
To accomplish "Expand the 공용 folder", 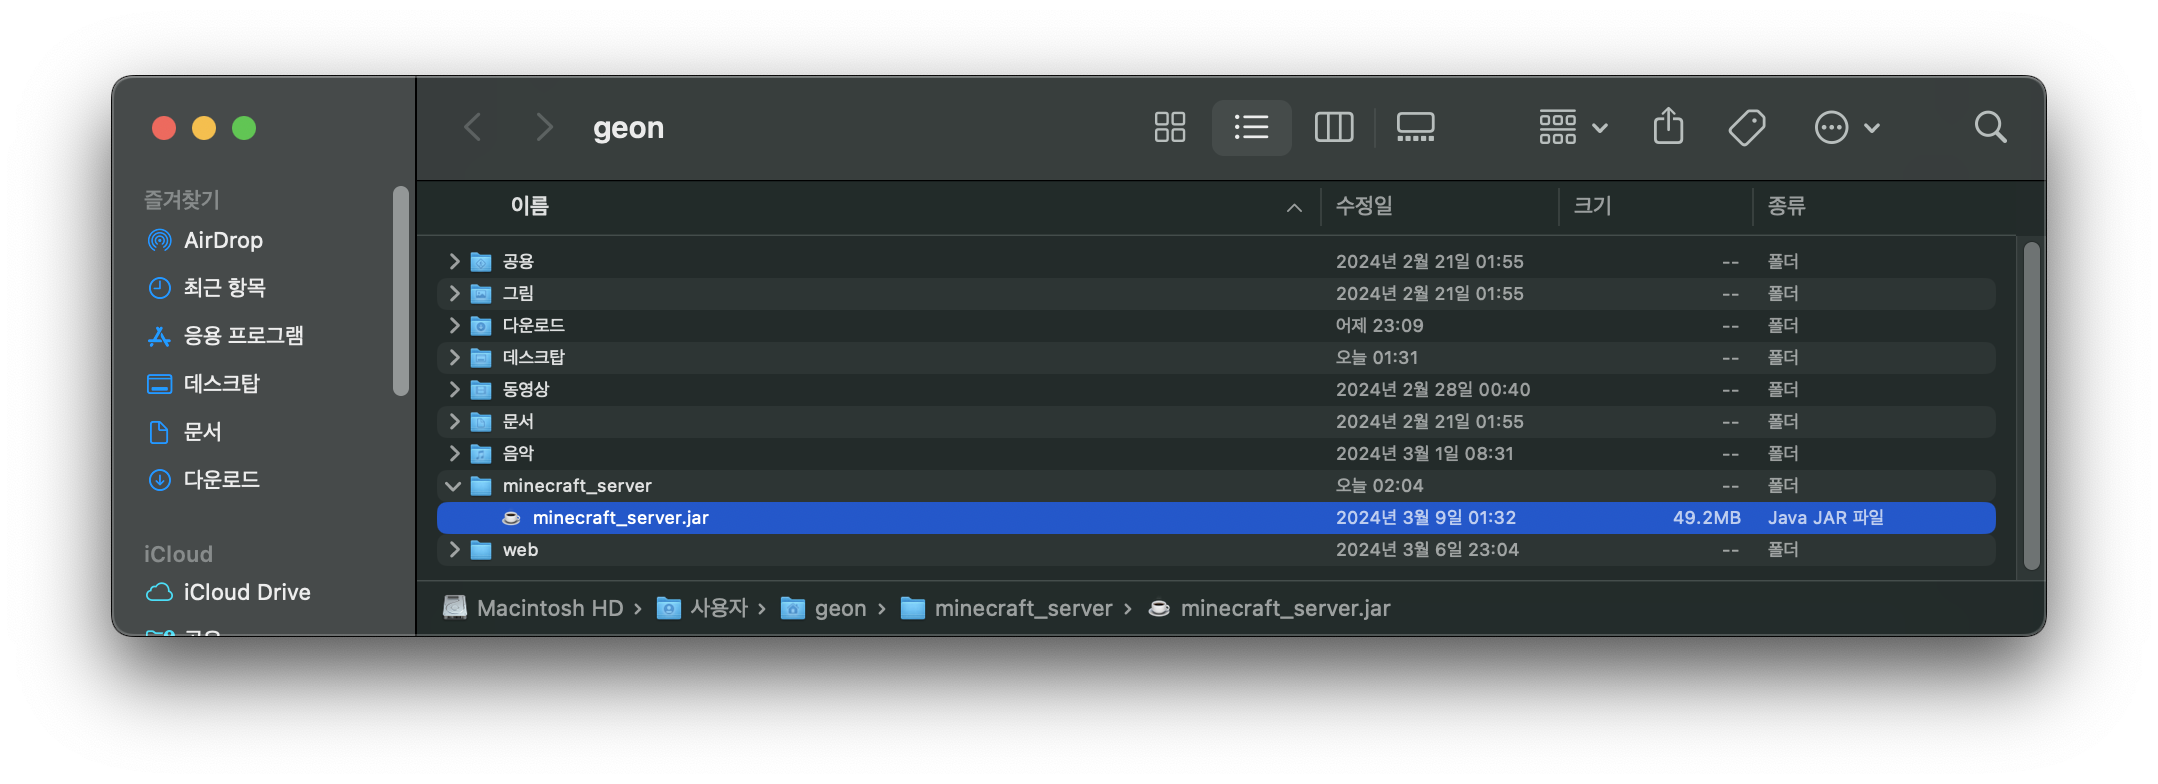I will (x=454, y=261).
